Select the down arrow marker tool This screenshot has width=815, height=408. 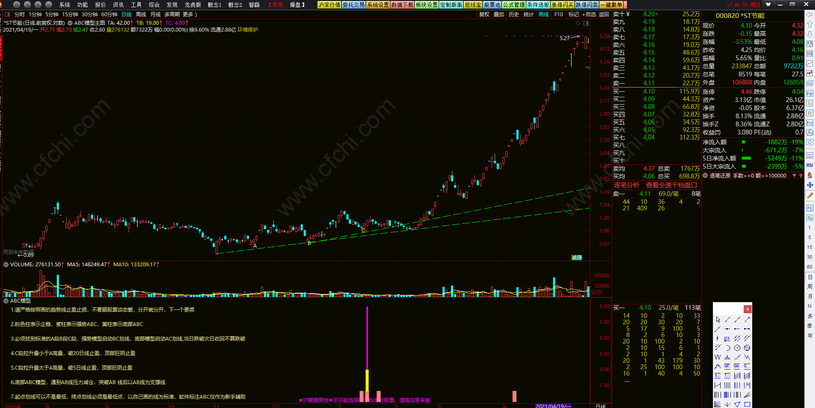727,404
